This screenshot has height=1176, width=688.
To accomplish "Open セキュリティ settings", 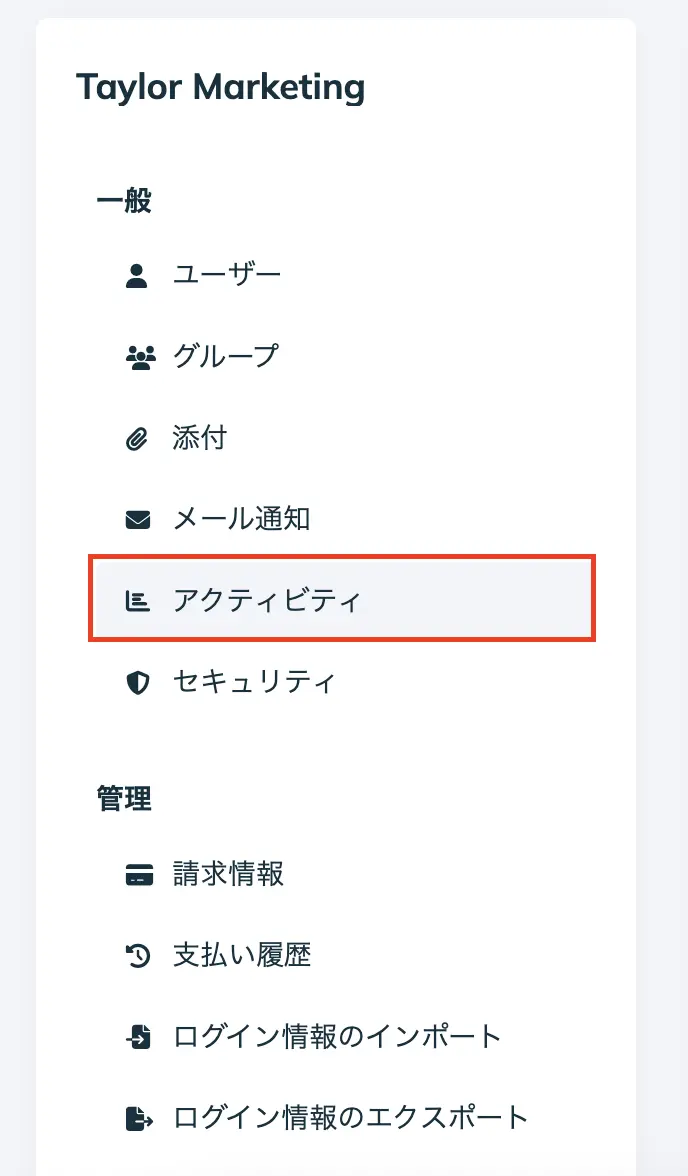I will 254,683.
